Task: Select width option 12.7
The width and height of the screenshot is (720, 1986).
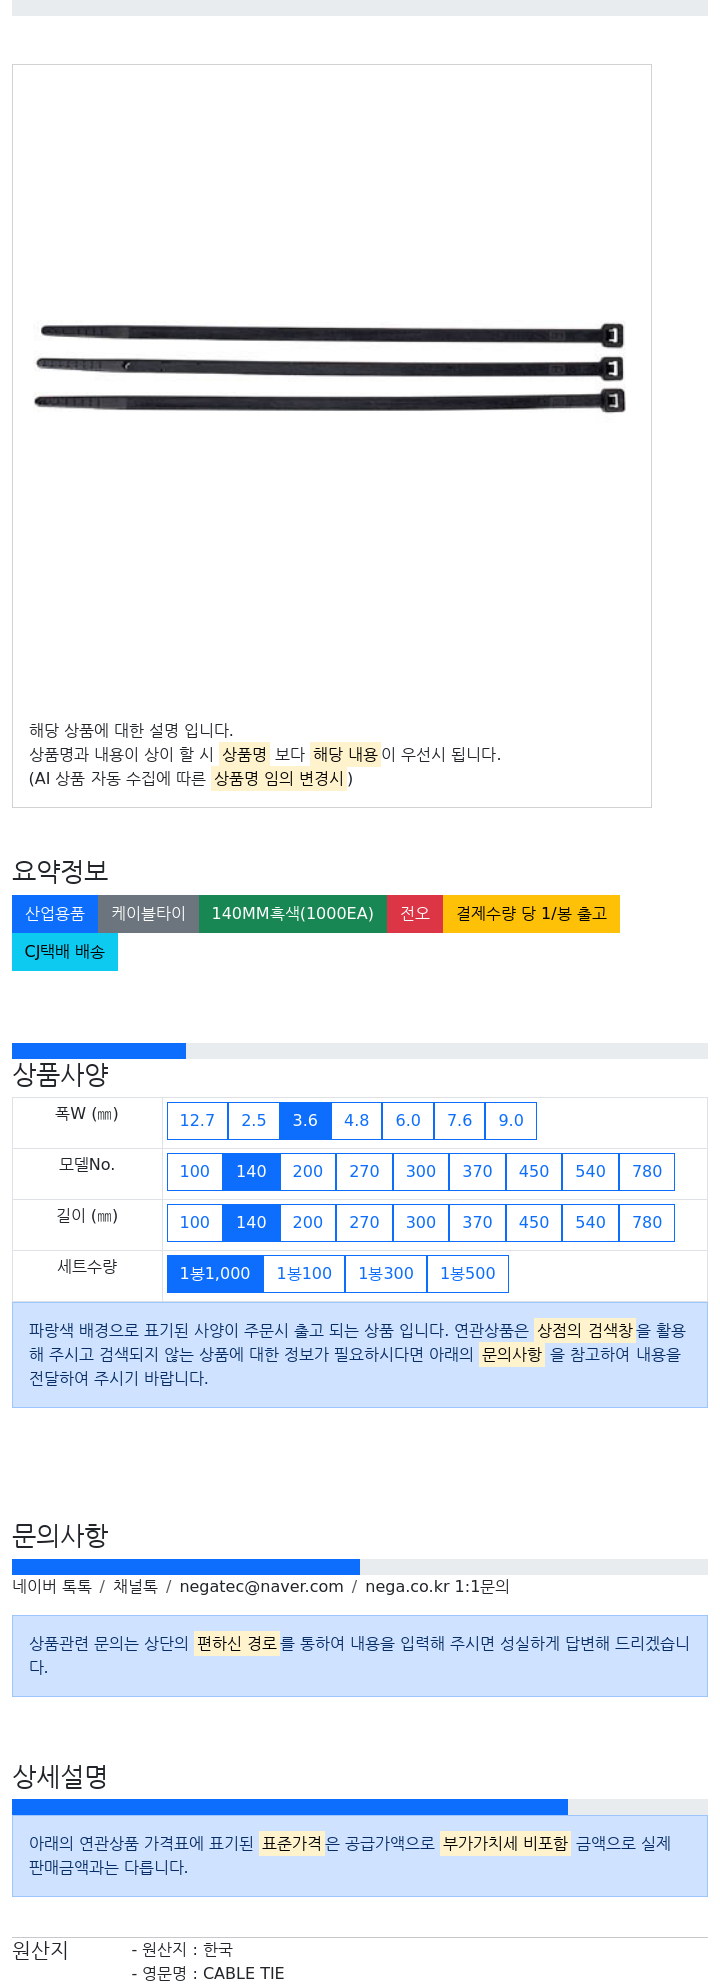Action: click(x=197, y=1121)
